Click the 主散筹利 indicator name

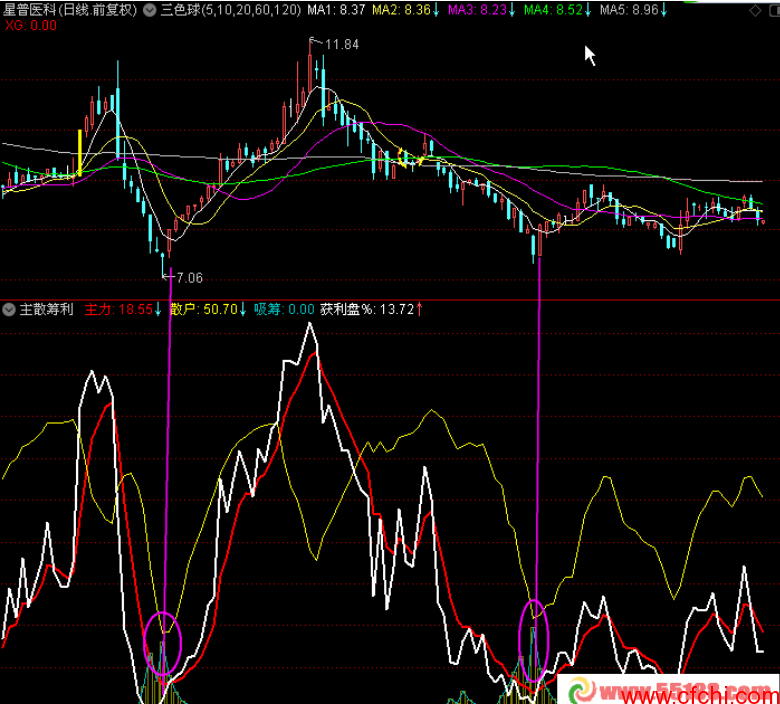pos(46,309)
